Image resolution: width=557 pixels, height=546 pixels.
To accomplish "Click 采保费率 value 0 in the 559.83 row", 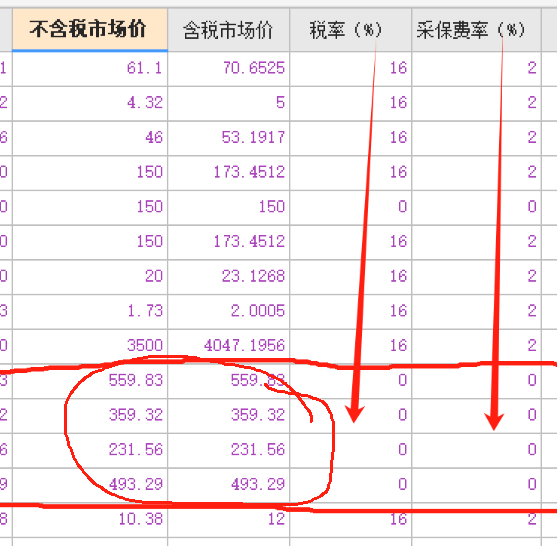I will pyautogui.click(x=476, y=380).
